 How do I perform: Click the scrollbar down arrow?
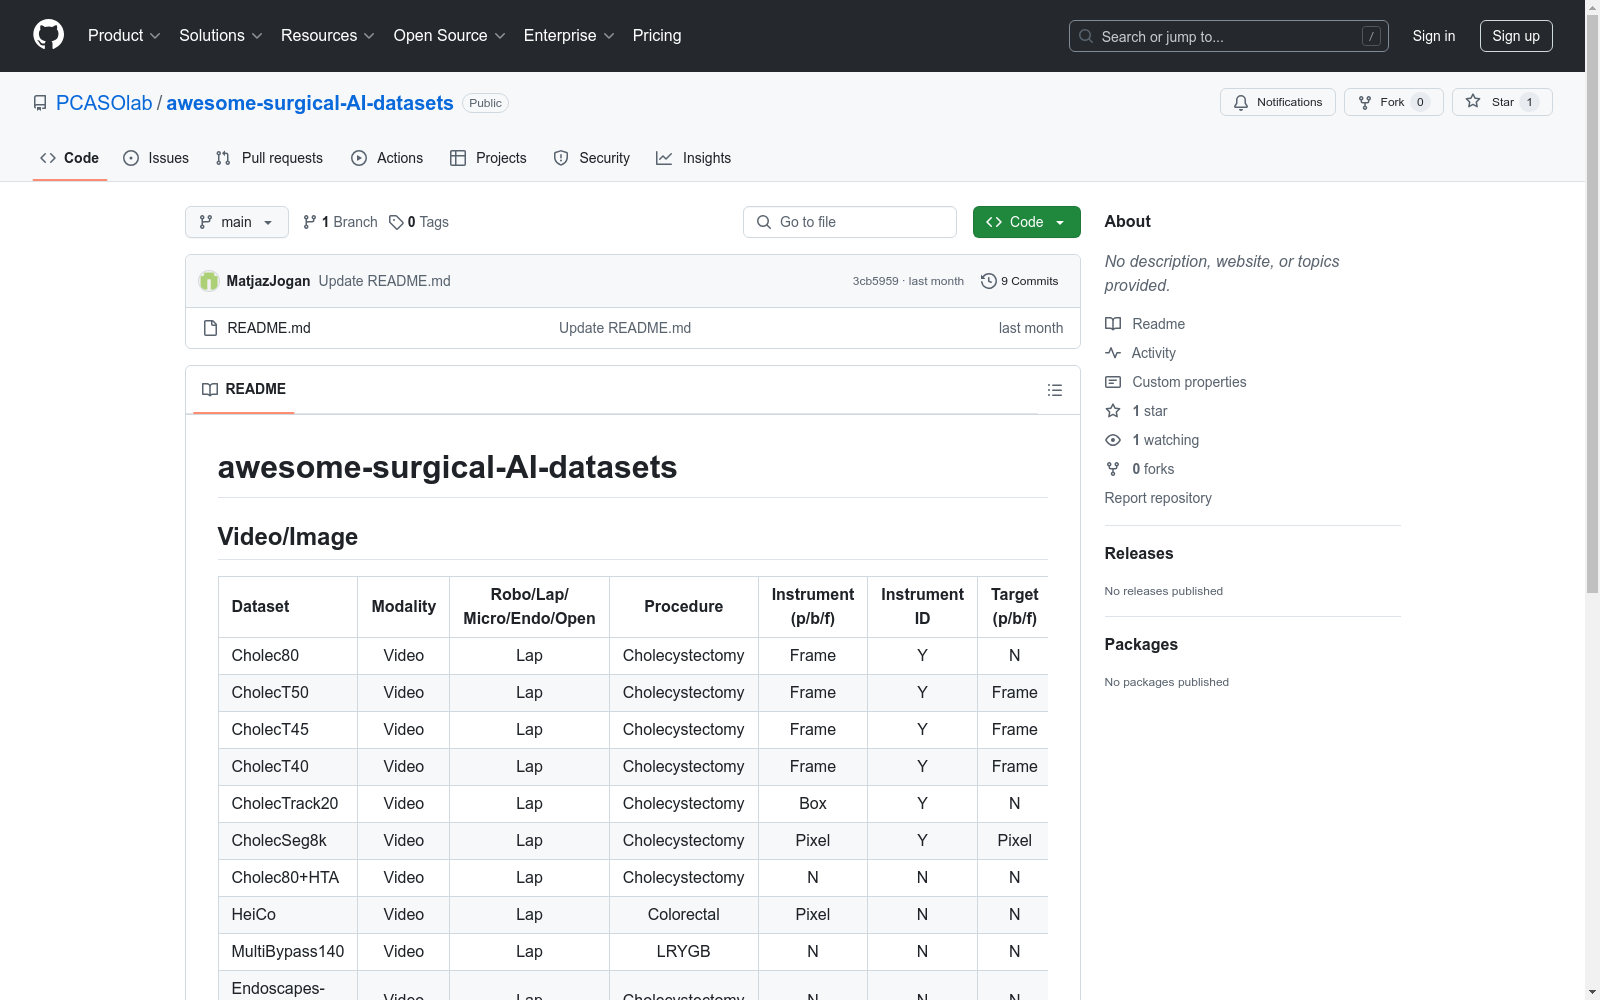pos(1593,992)
